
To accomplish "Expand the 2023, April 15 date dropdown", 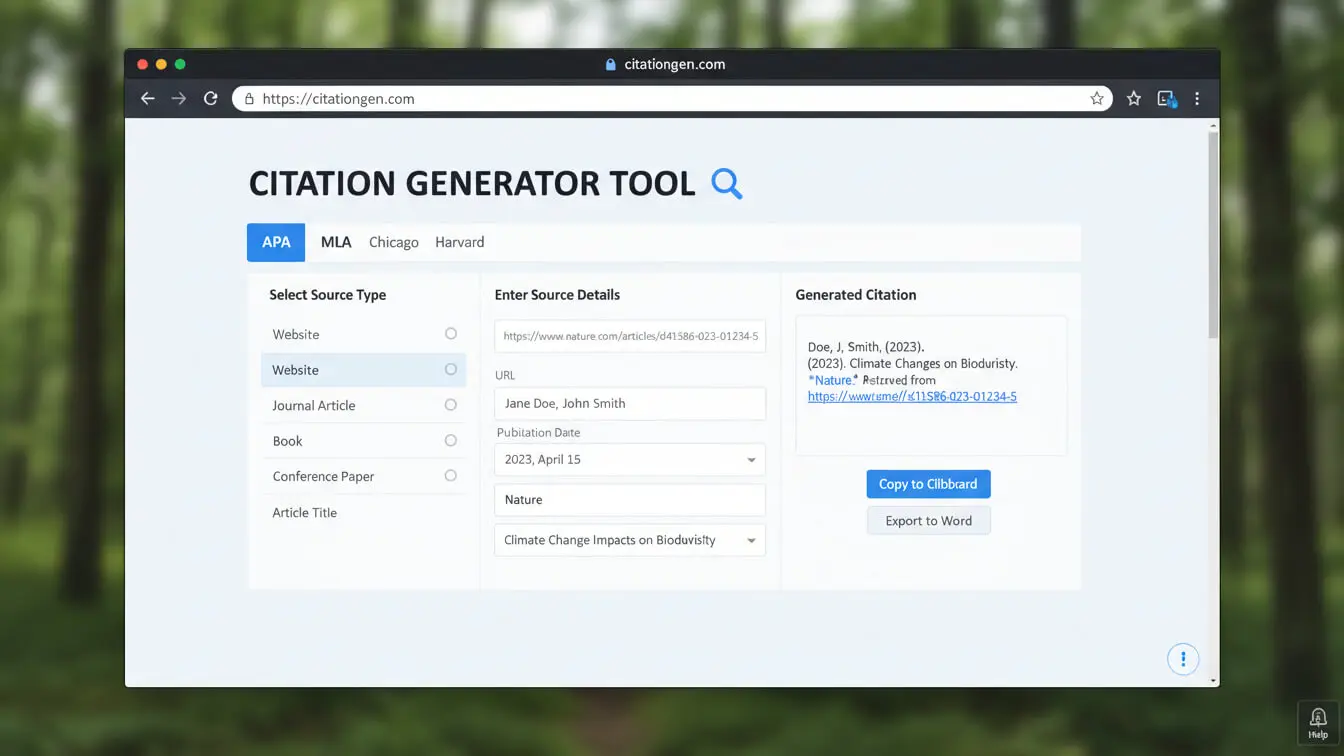I will [x=751, y=460].
